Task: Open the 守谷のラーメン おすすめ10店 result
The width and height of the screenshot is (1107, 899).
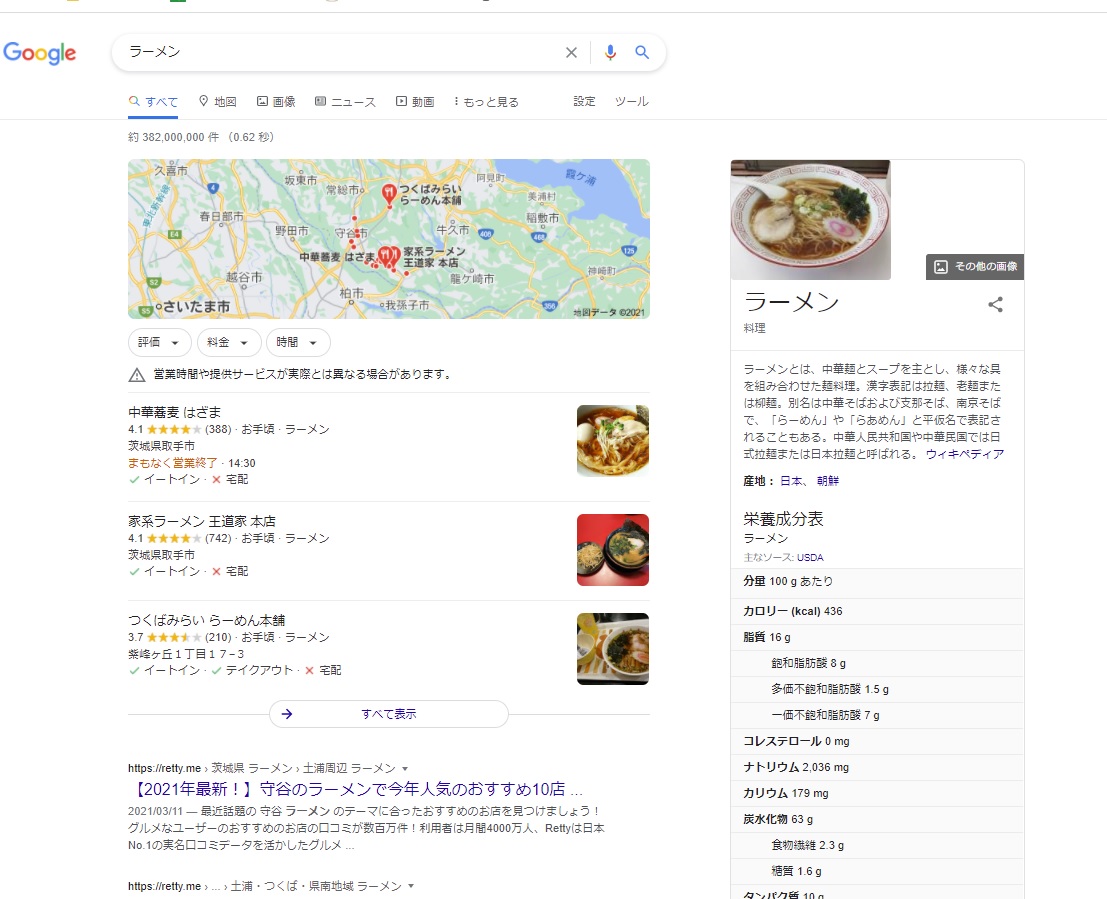Action: (358, 789)
